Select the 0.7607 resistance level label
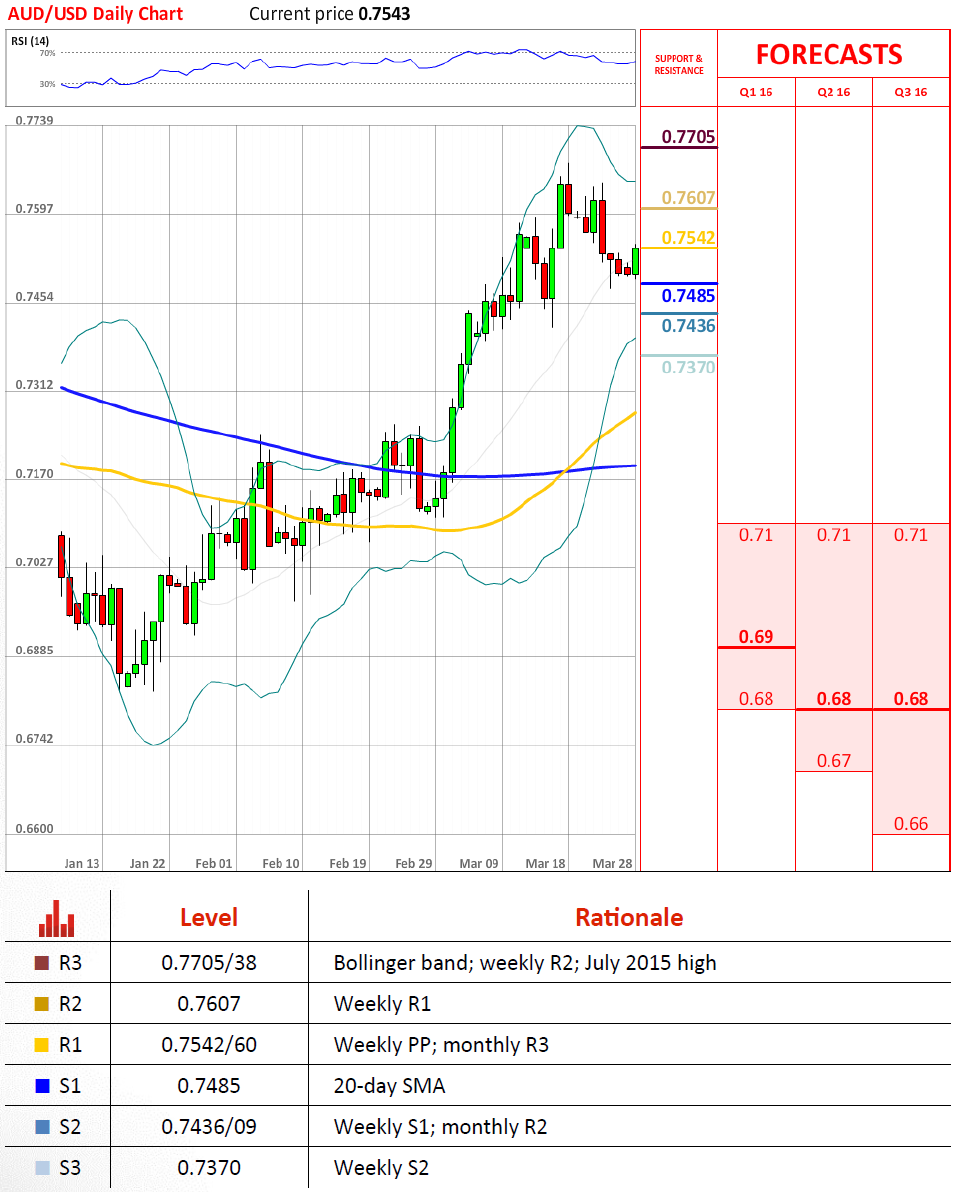The height and width of the screenshot is (1192, 959). 688,198
